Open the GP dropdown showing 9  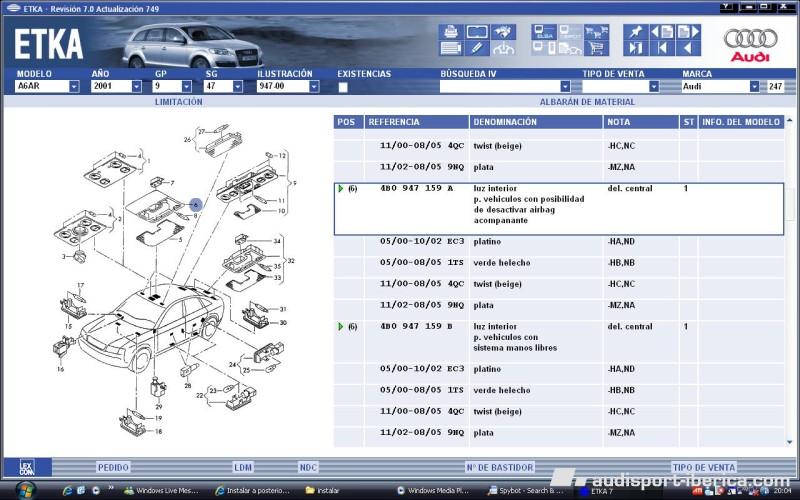(x=187, y=87)
